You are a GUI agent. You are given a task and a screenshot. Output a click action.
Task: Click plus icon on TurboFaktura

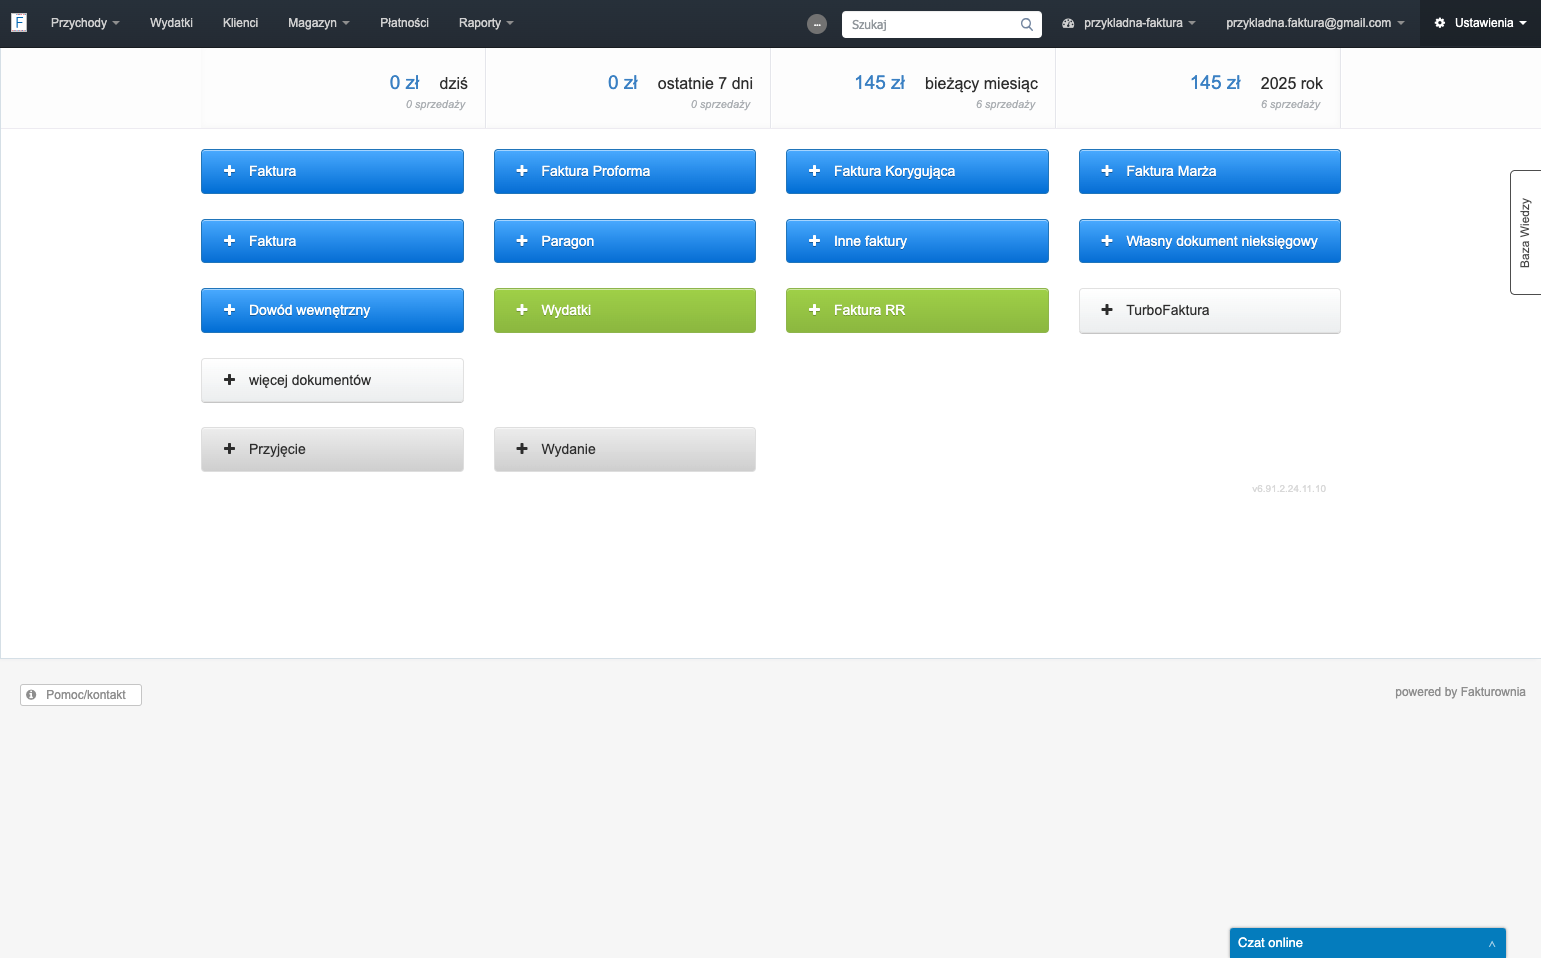[x=1107, y=310]
